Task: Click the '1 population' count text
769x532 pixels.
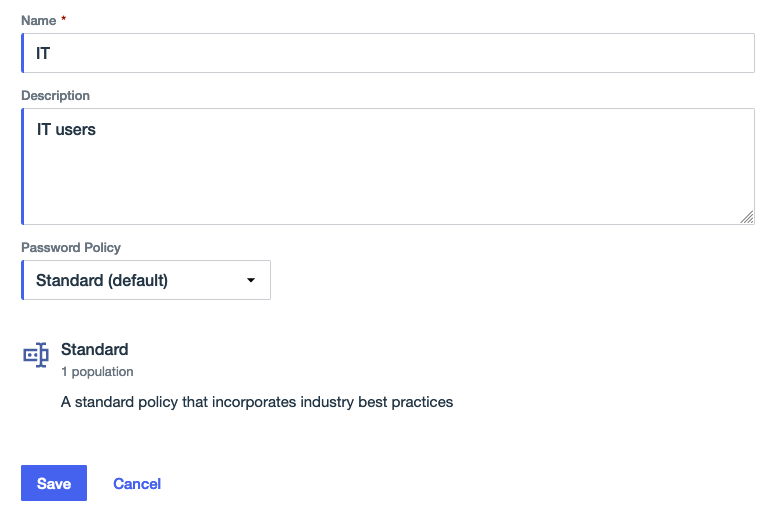Action: [x=97, y=372]
